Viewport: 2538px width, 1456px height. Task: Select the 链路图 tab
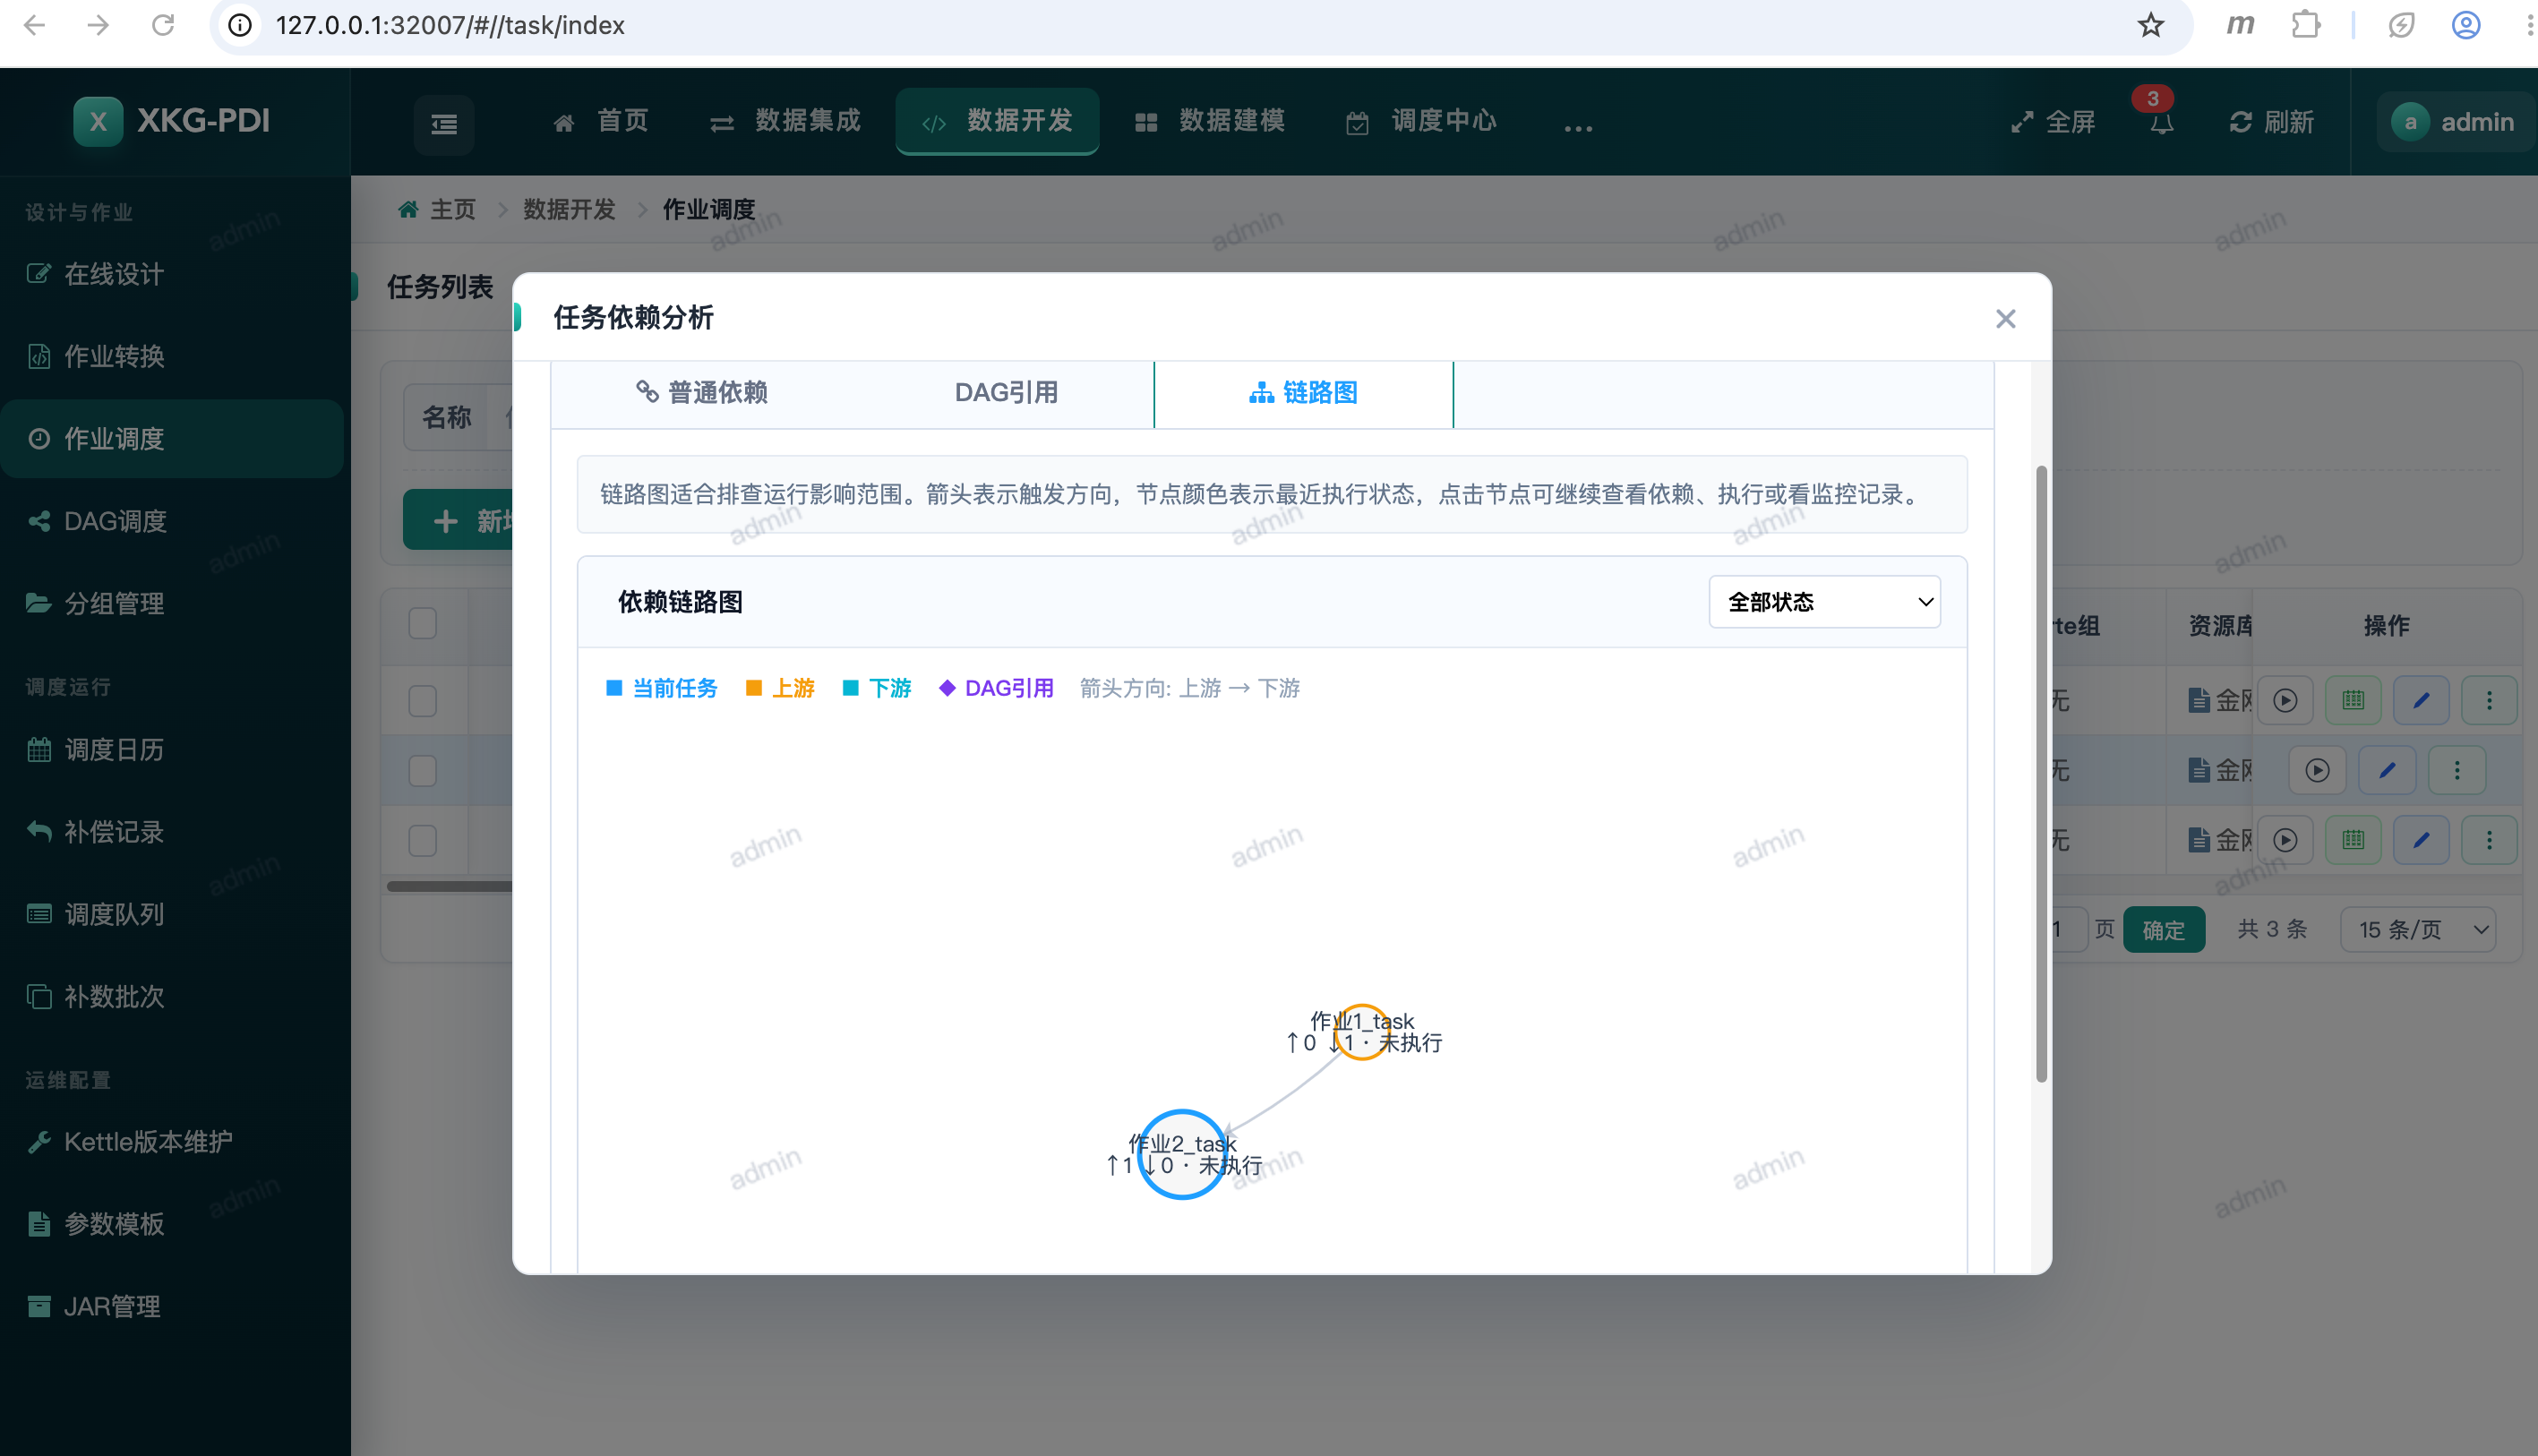point(1303,393)
